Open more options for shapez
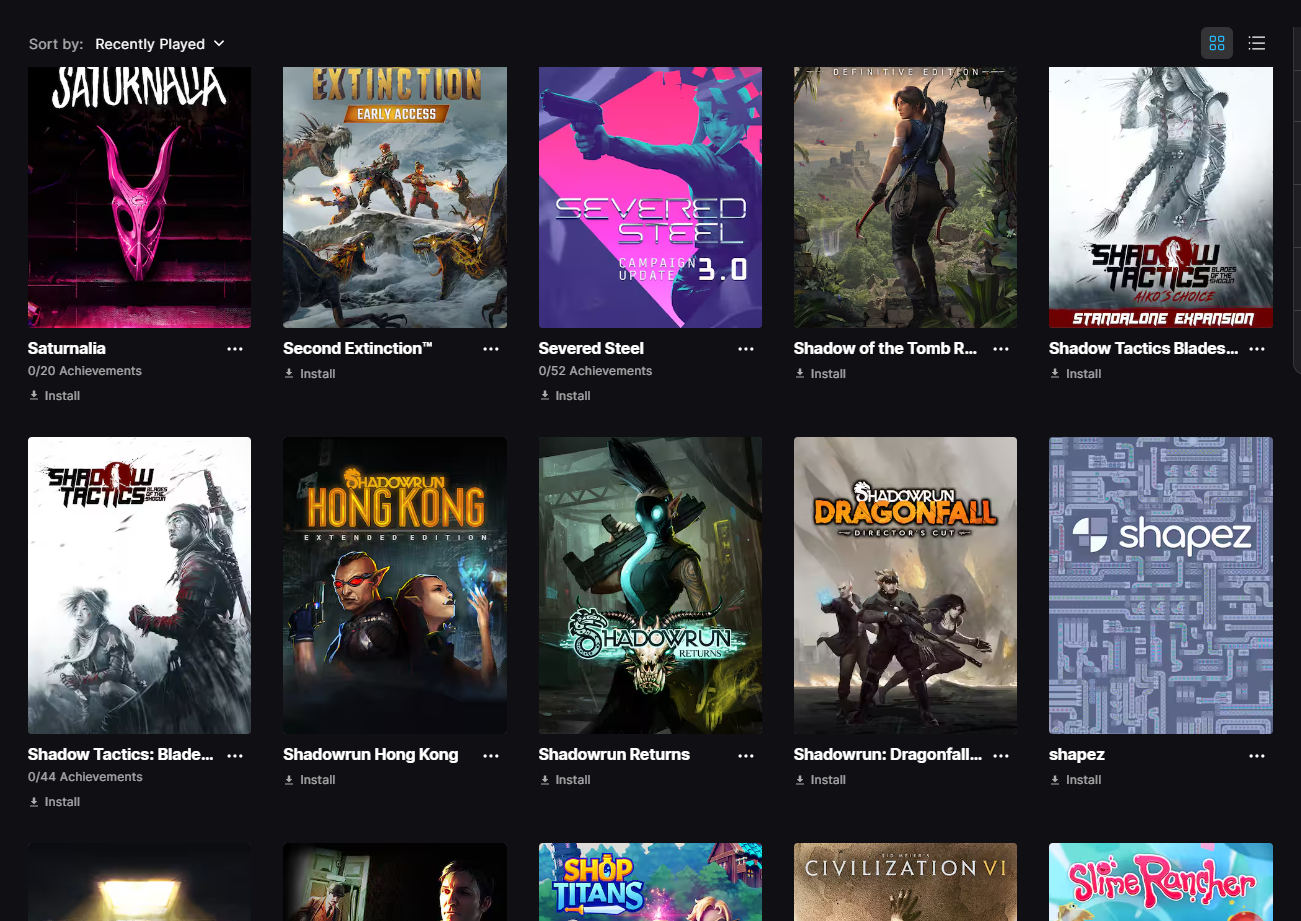This screenshot has width=1301, height=921. (x=1257, y=755)
